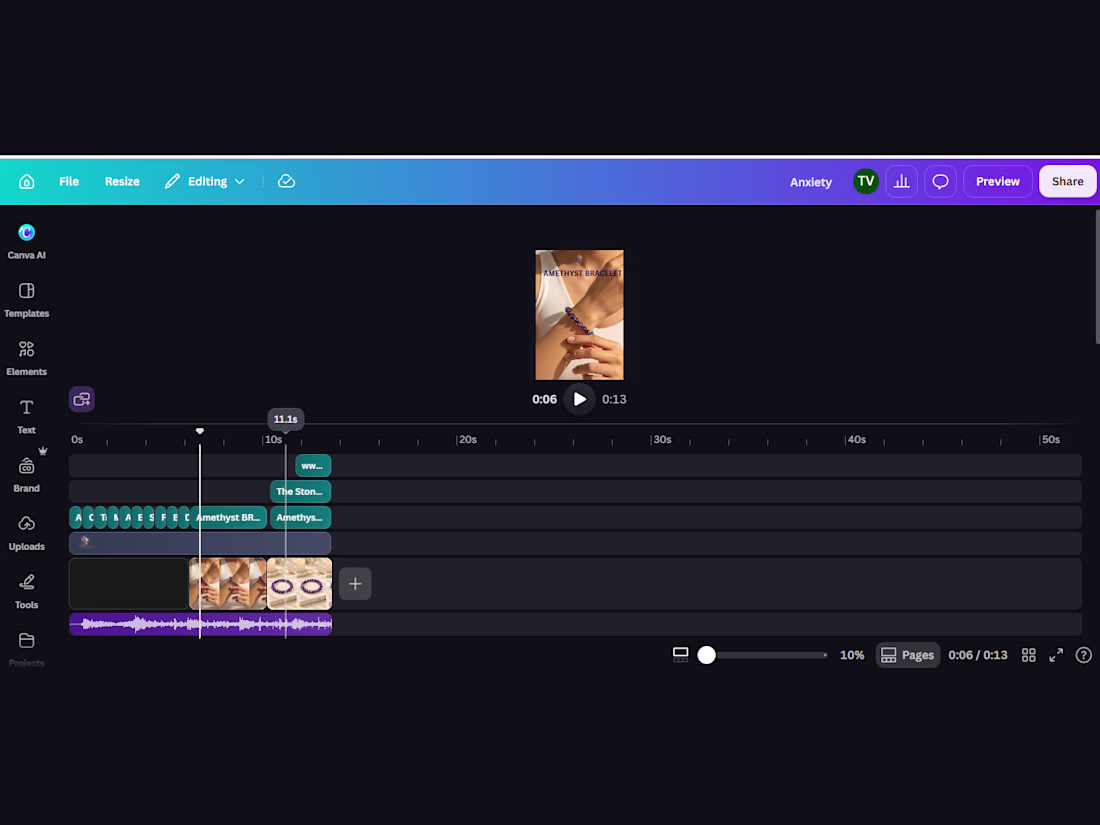The height and width of the screenshot is (825, 1100).
Task: Switch to grid view
Action: point(1028,655)
